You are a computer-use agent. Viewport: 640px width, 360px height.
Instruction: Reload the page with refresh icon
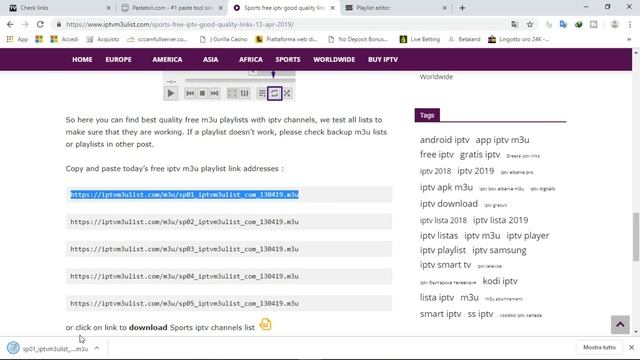(x=40, y=24)
